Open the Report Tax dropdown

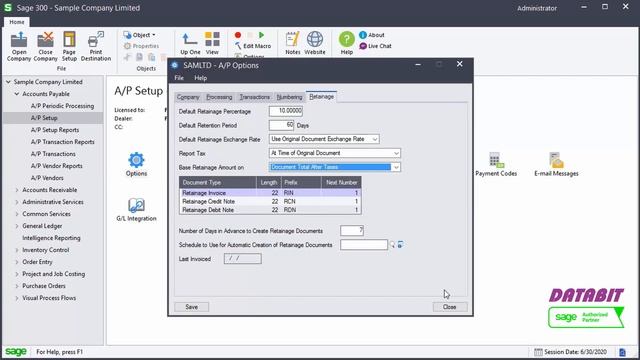pyautogui.click(x=396, y=153)
